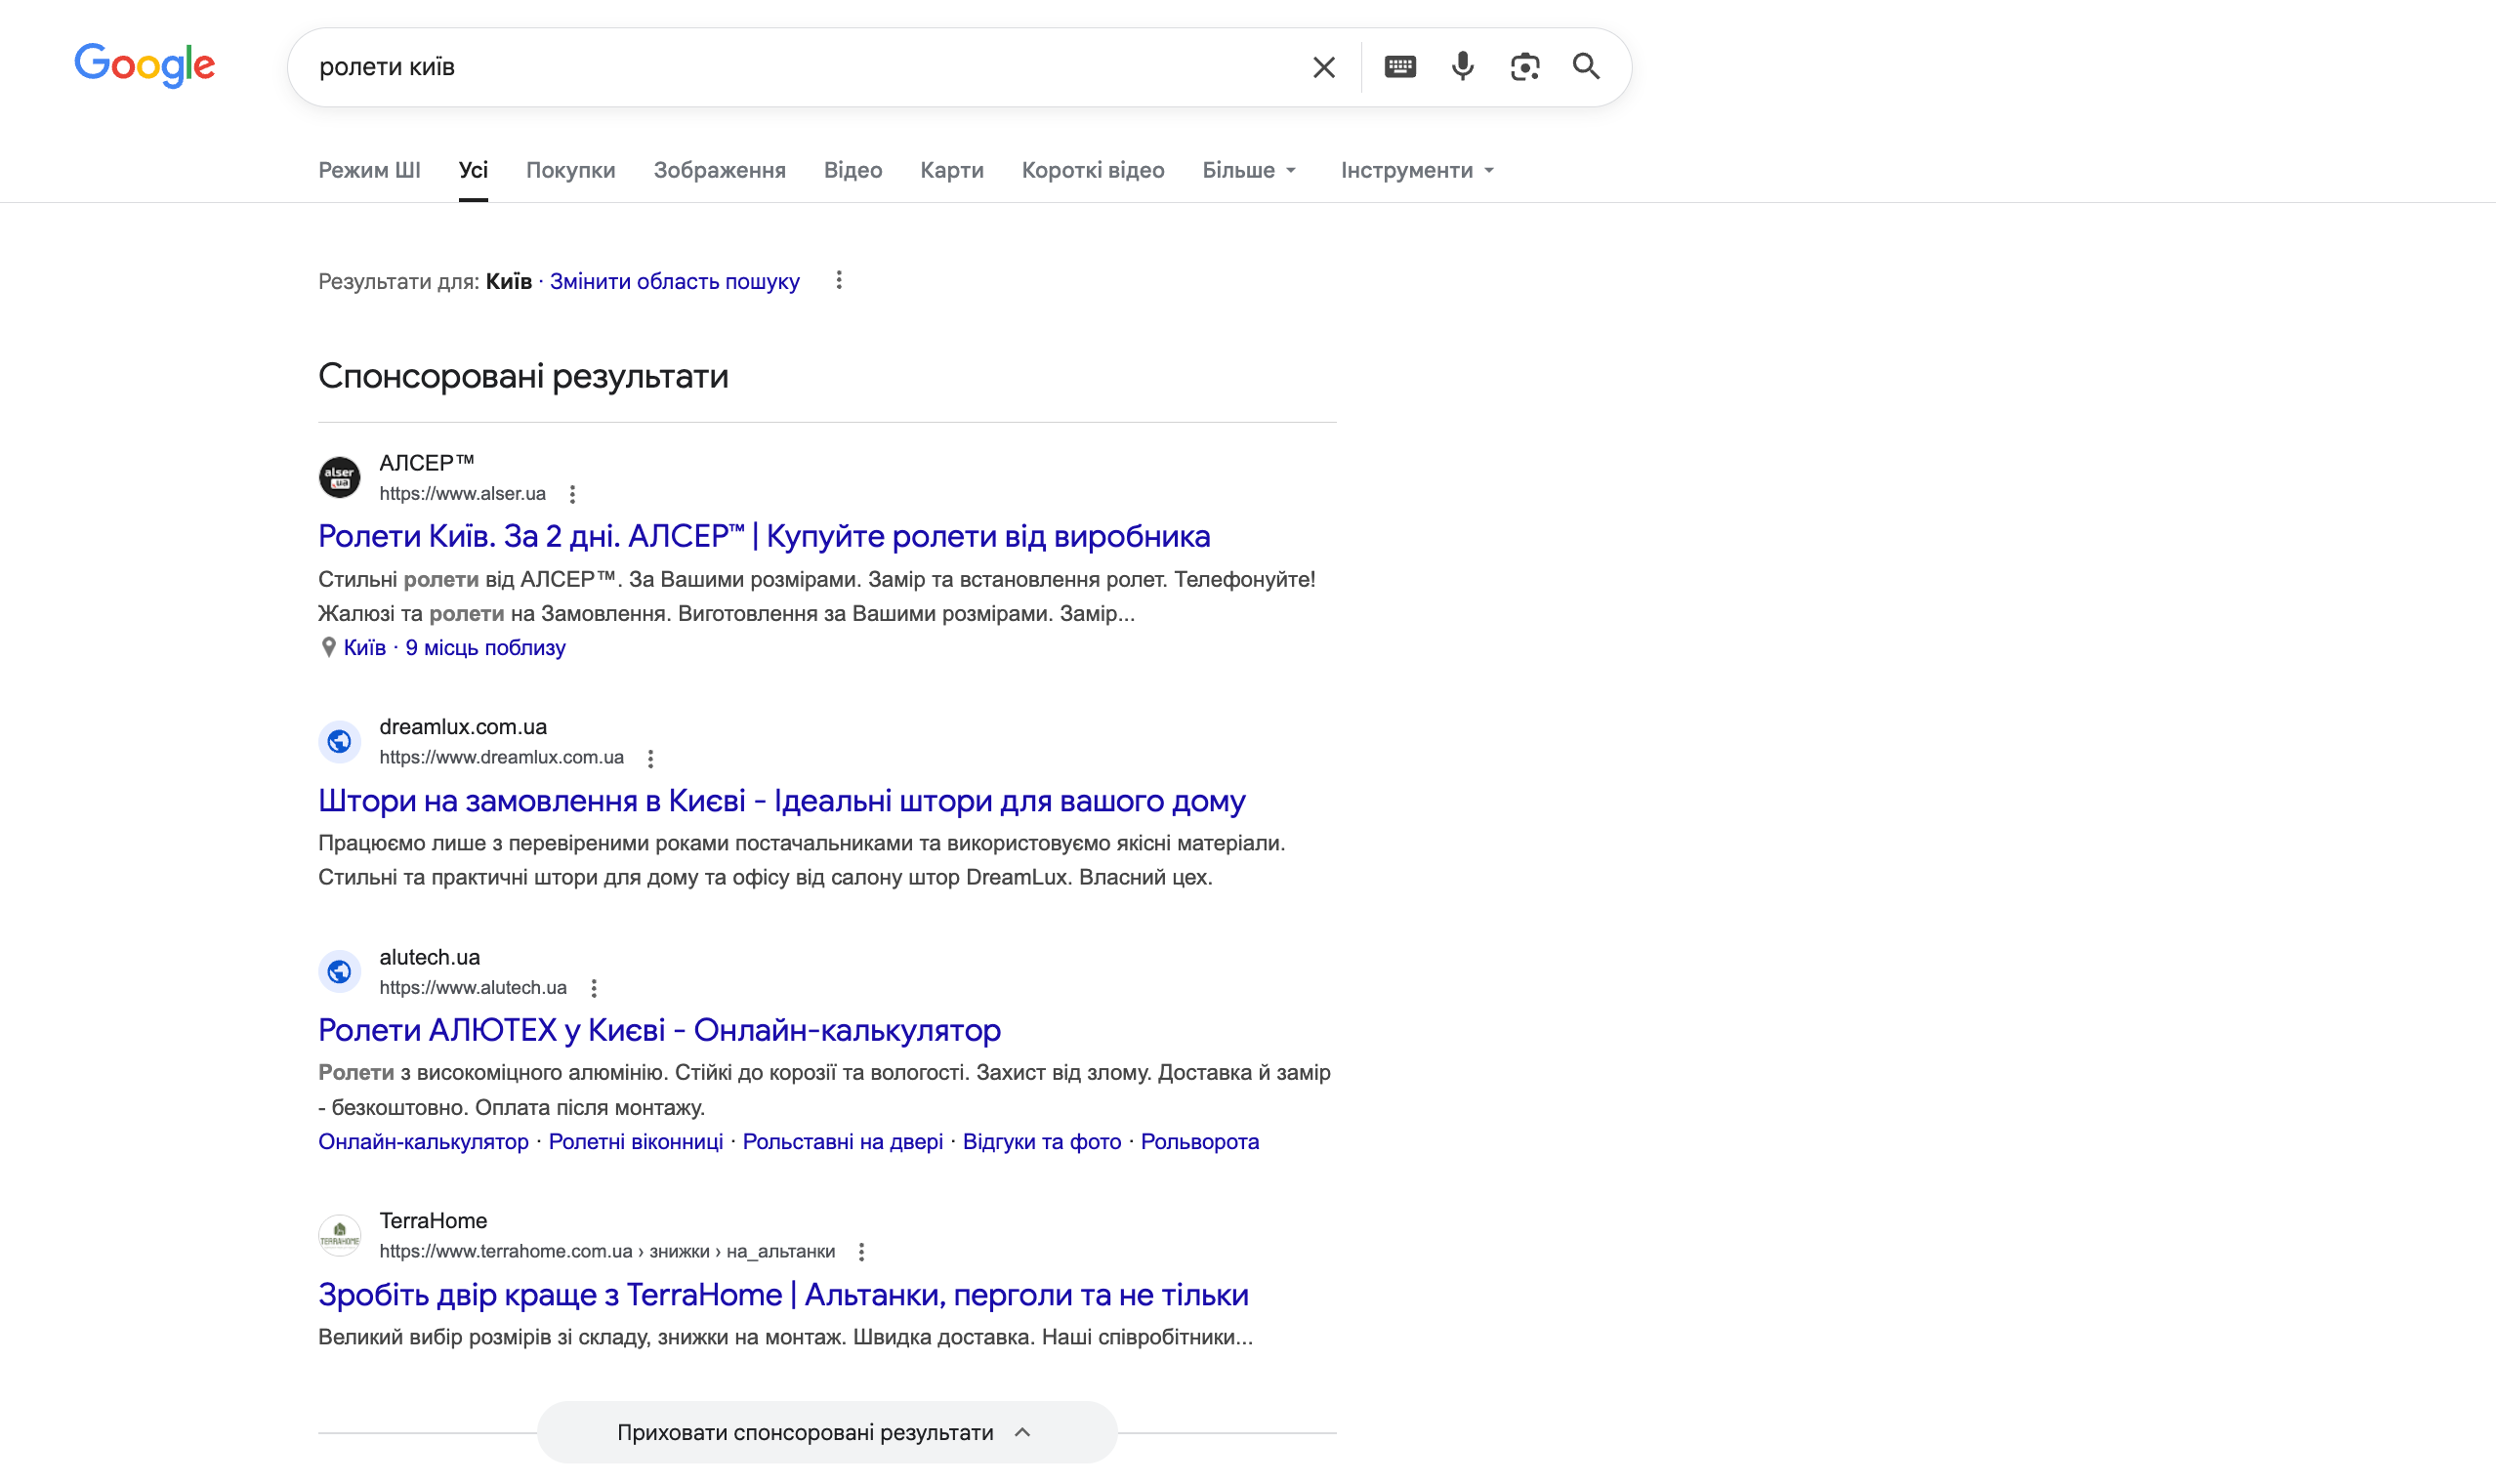Viewport: 2496px width, 1484px height.
Task: Open '9 місць поблизу' link
Action: pos(485,647)
